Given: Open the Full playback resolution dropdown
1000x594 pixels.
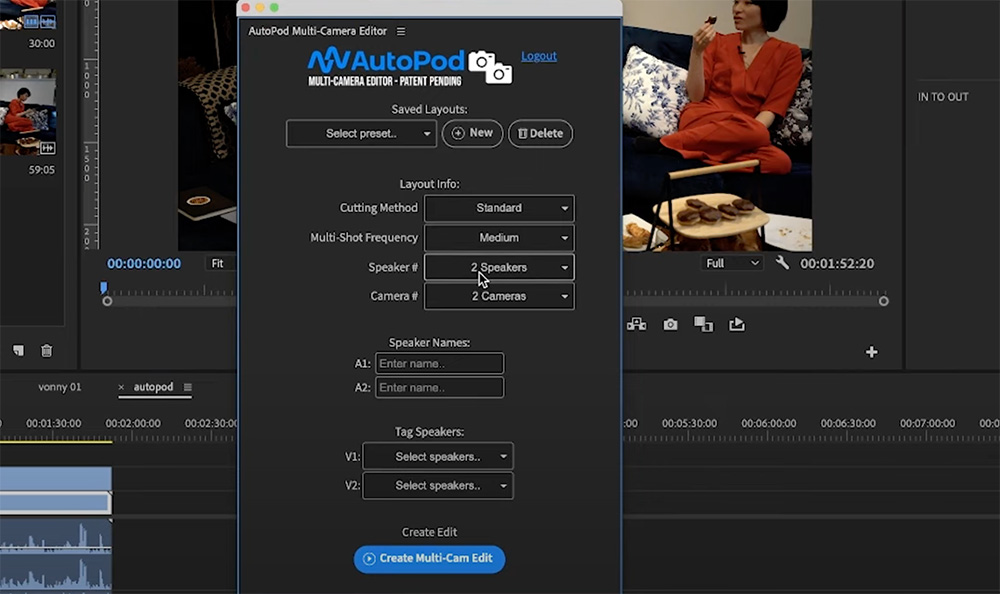Looking at the screenshot, I should [x=732, y=264].
